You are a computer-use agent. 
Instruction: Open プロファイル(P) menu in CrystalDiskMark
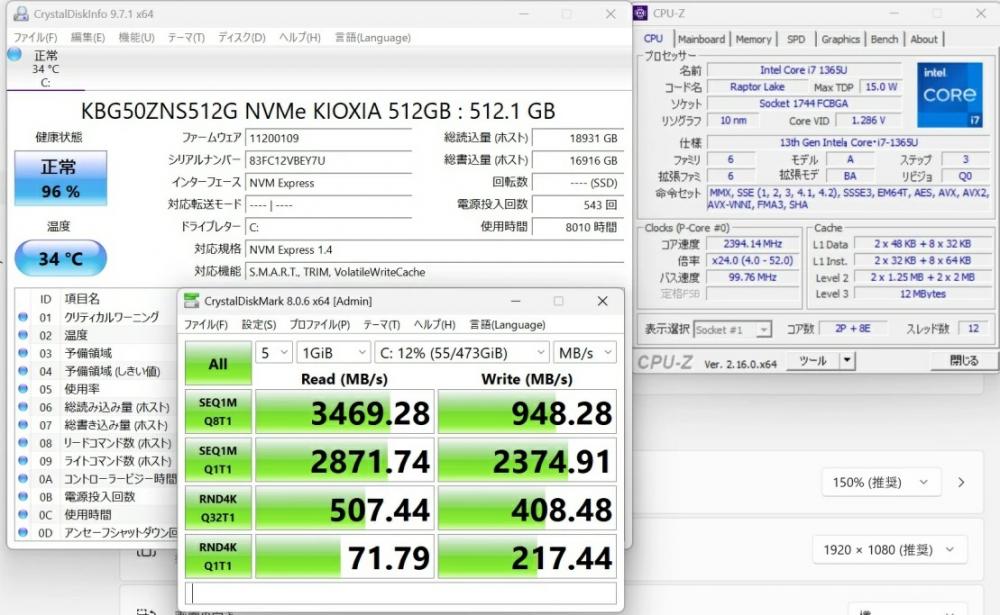tap(320, 325)
